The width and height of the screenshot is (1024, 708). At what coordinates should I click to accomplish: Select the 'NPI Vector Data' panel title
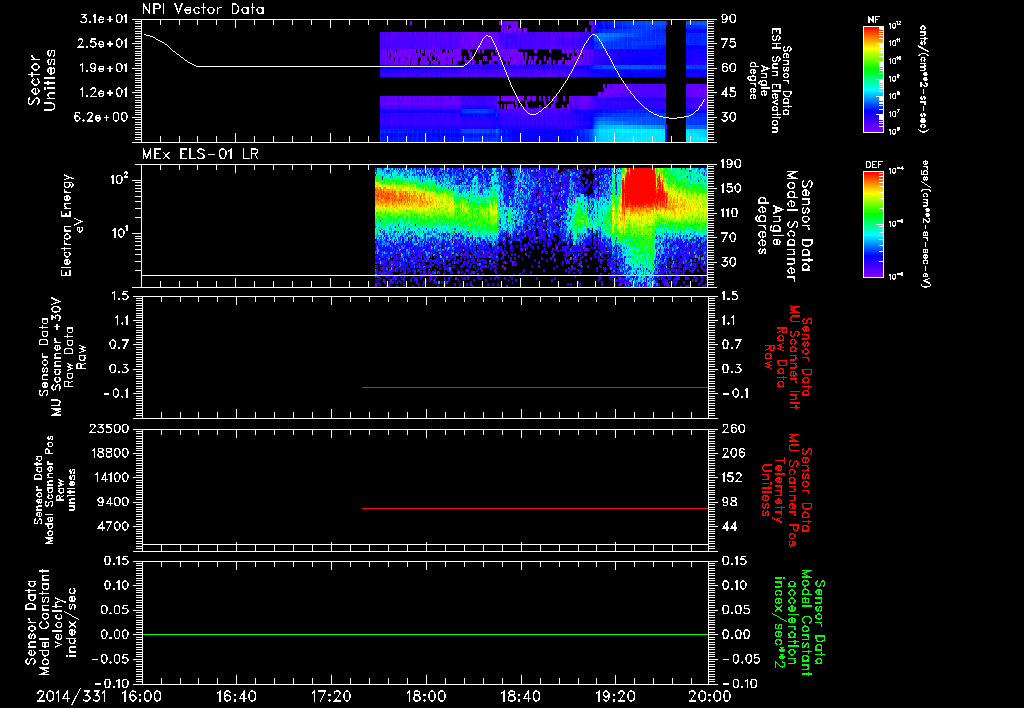point(203,9)
